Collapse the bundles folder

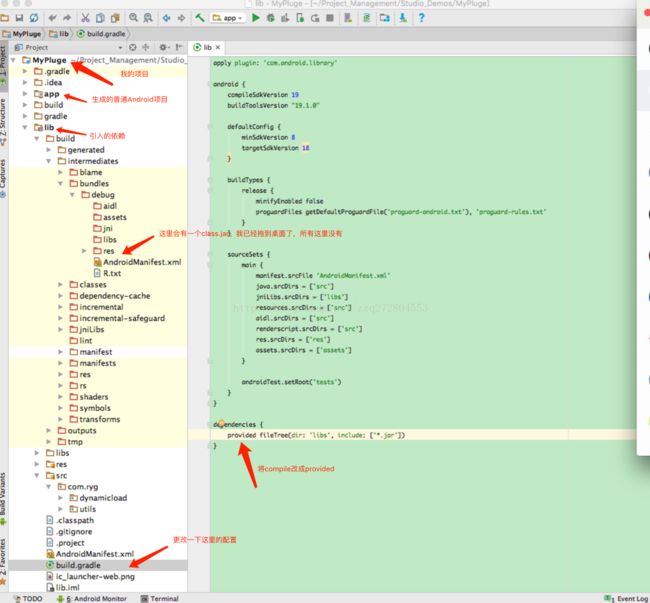(61, 183)
